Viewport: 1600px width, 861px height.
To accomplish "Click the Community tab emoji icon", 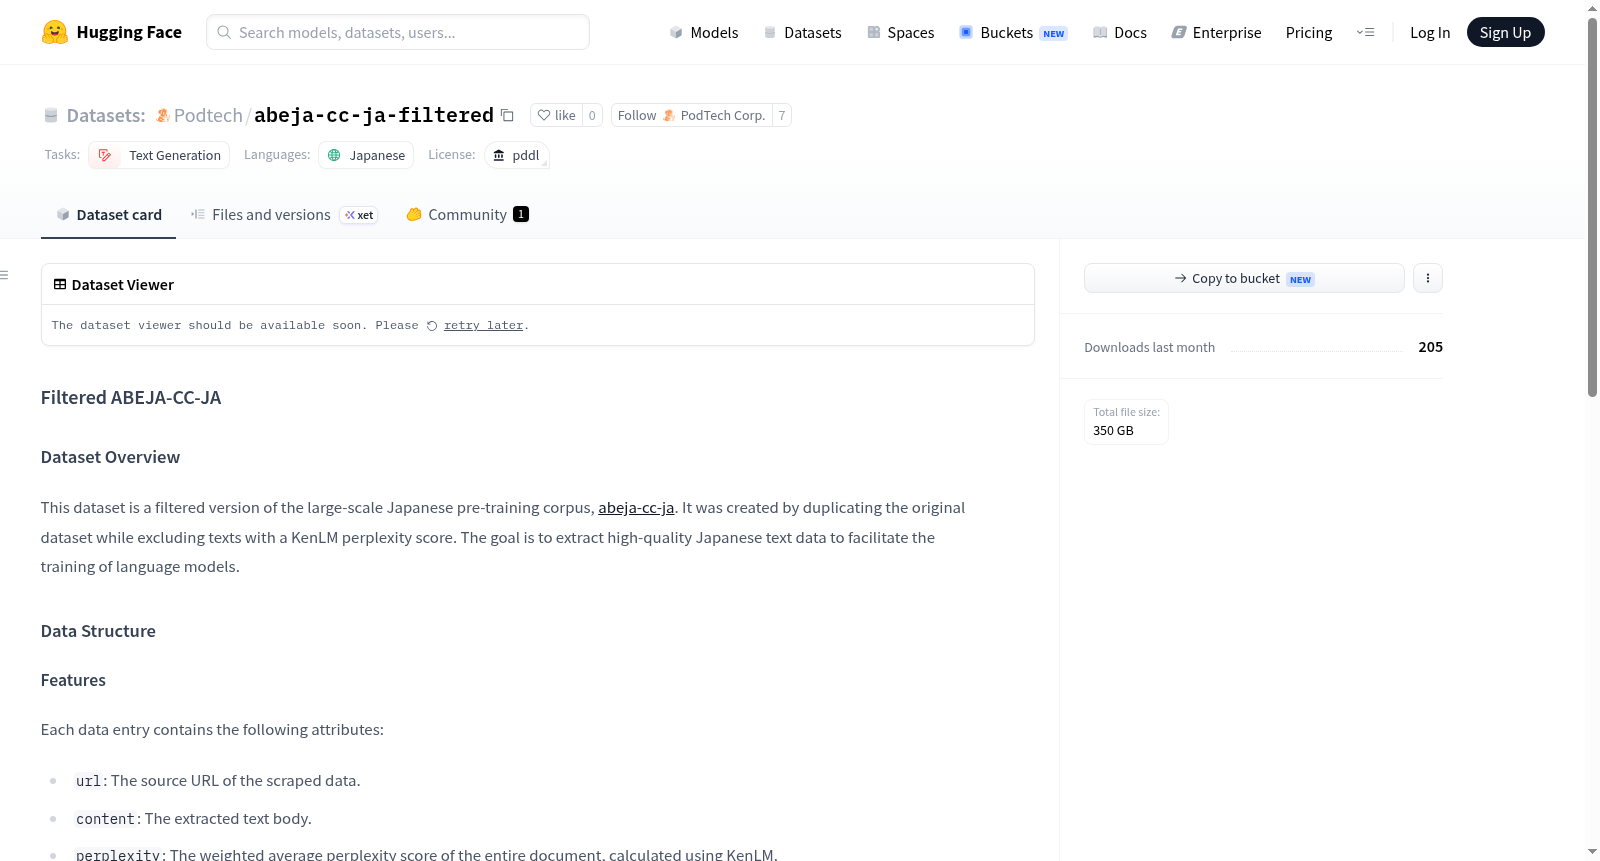I will point(414,214).
